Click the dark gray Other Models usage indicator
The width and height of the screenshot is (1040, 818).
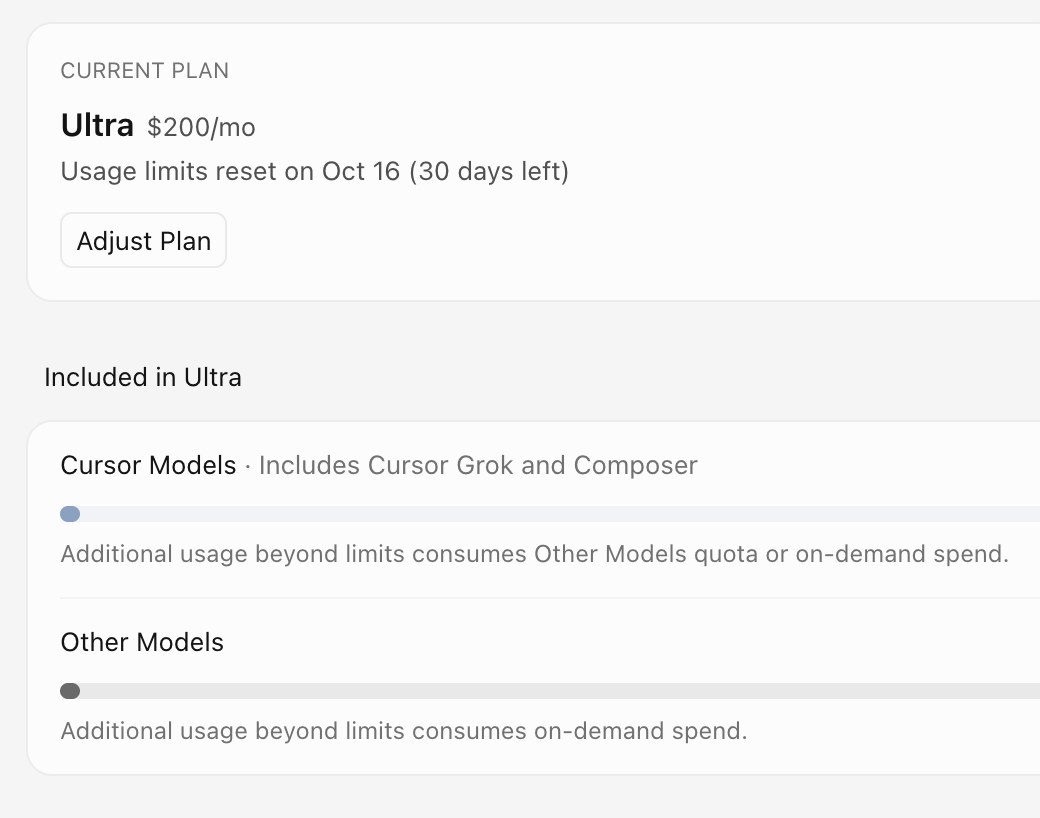click(x=70, y=691)
